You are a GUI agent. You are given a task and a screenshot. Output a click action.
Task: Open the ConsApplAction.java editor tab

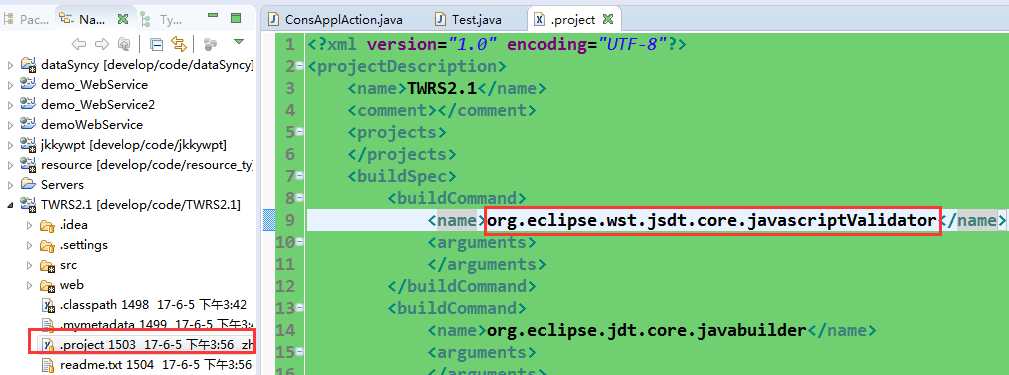(336, 19)
